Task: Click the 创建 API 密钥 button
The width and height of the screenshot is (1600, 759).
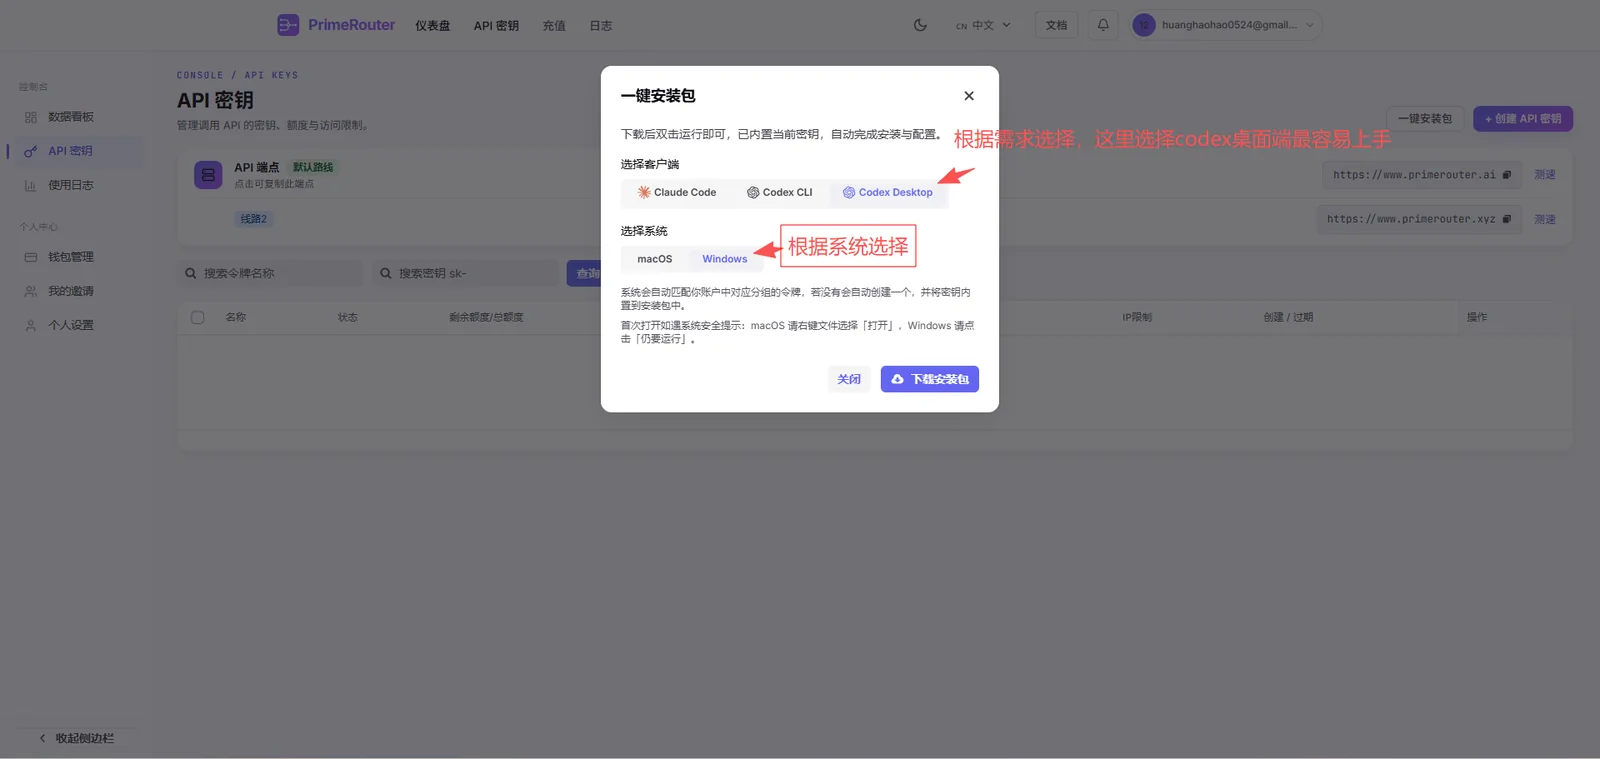Action: pos(1523,119)
